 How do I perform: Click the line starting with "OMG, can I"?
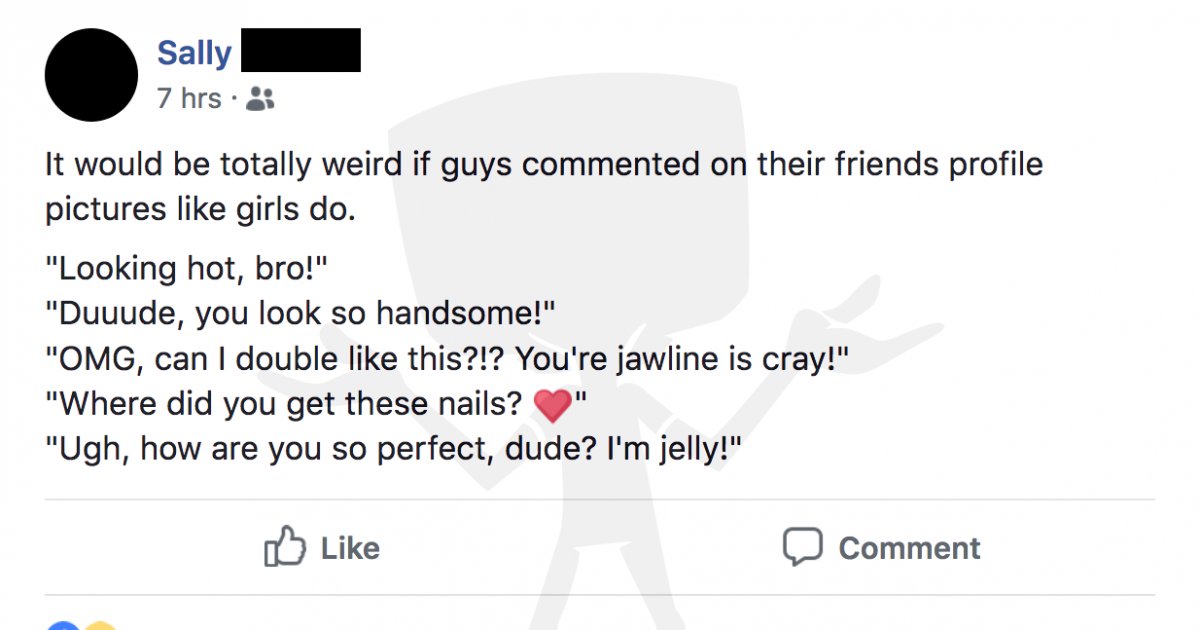point(447,360)
